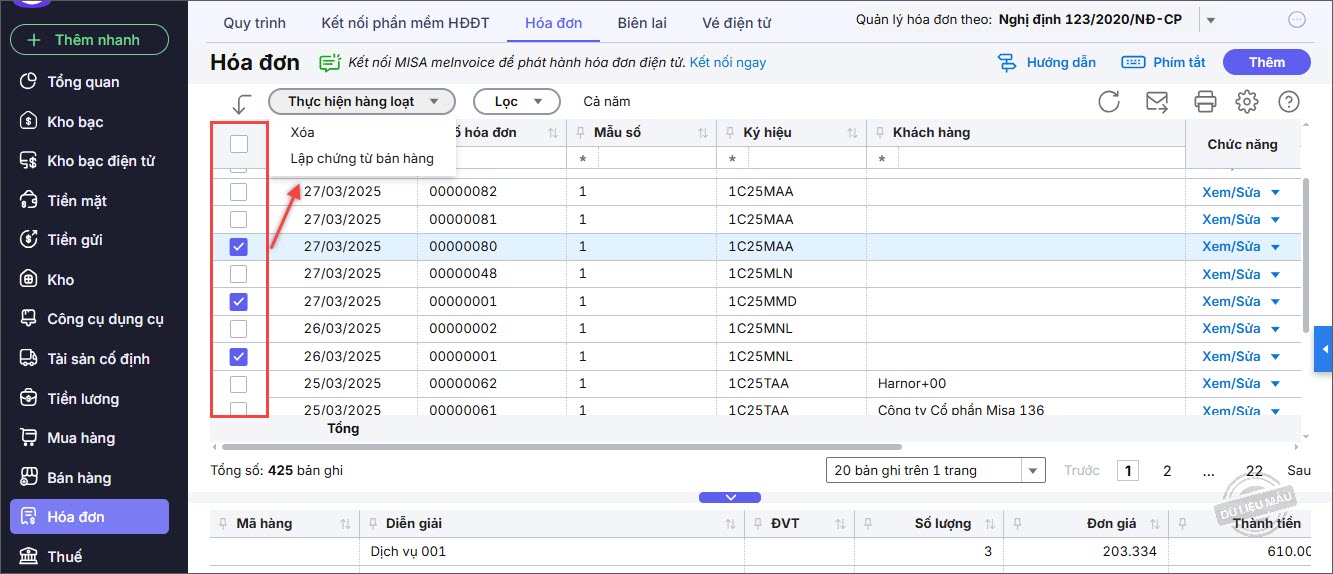Uncheck the row for invoice 00000080
This screenshot has width=1333, height=574.
[x=239, y=247]
